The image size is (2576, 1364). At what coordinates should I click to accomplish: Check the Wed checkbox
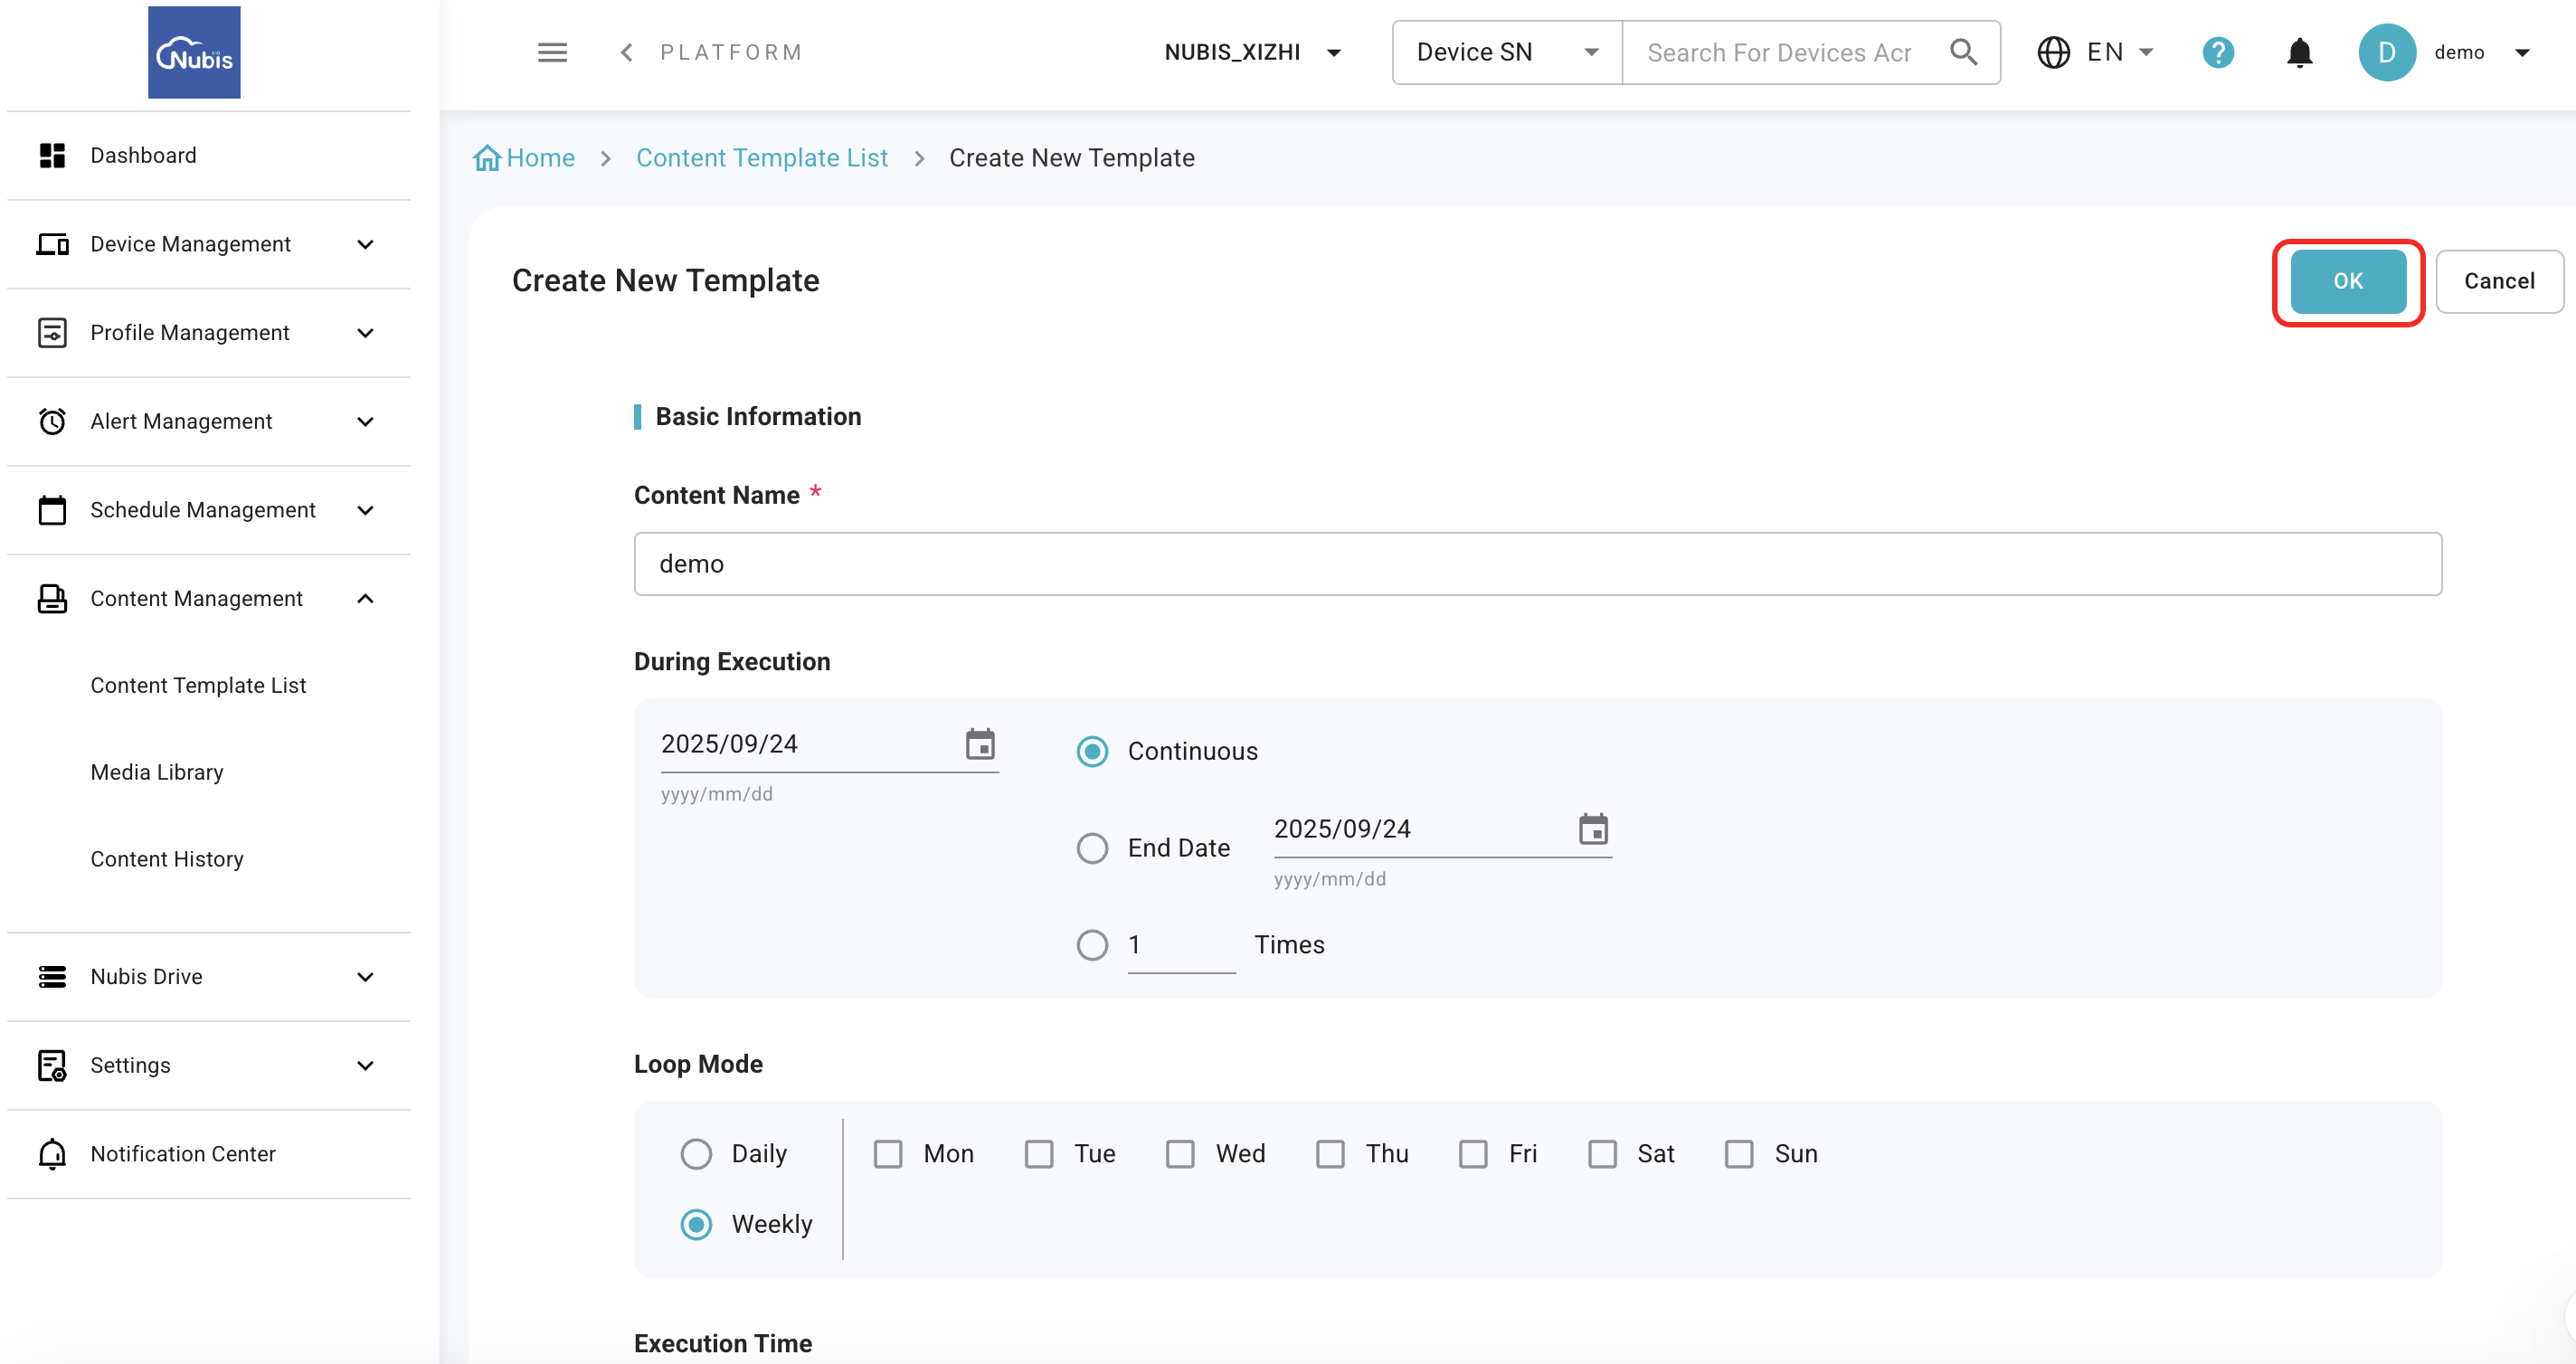[x=1180, y=1153]
